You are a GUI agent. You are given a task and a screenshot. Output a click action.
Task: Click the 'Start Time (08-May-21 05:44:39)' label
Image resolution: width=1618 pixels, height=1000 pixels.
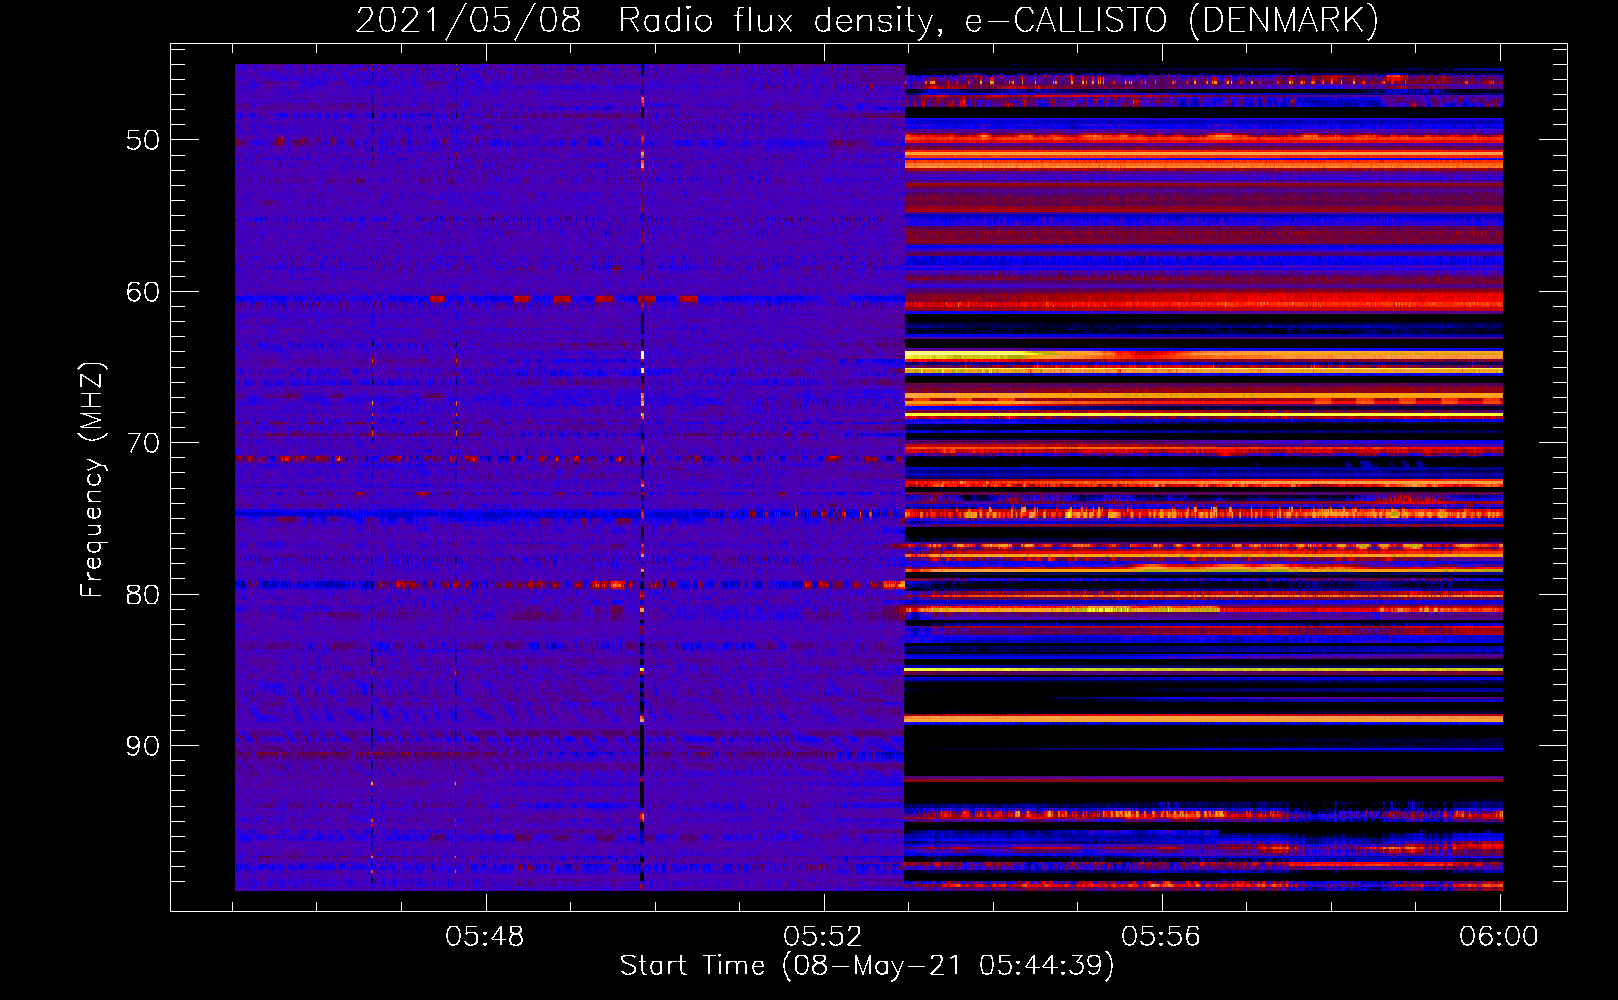point(867,966)
